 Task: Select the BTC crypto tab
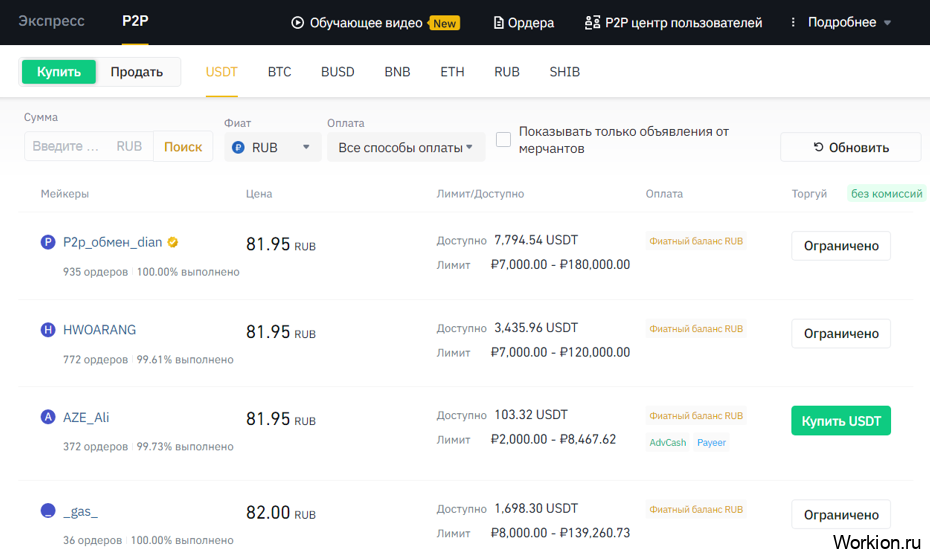[279, 72]
